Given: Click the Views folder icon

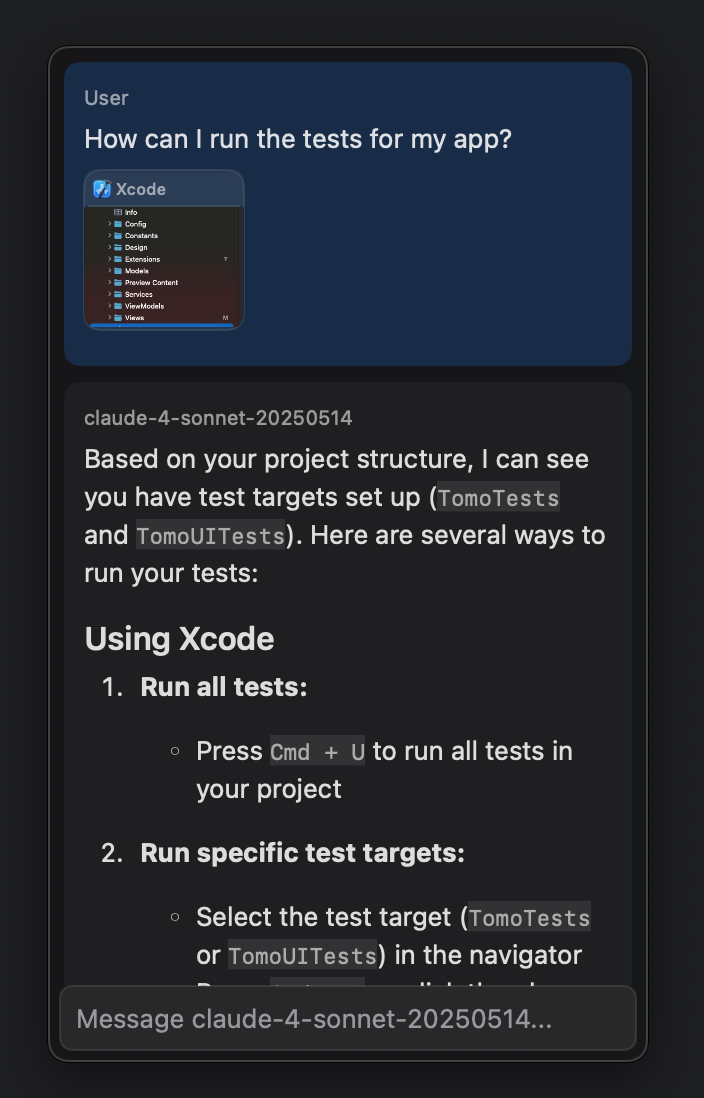Looking at the screenshot, I should [x=118, y=318].
